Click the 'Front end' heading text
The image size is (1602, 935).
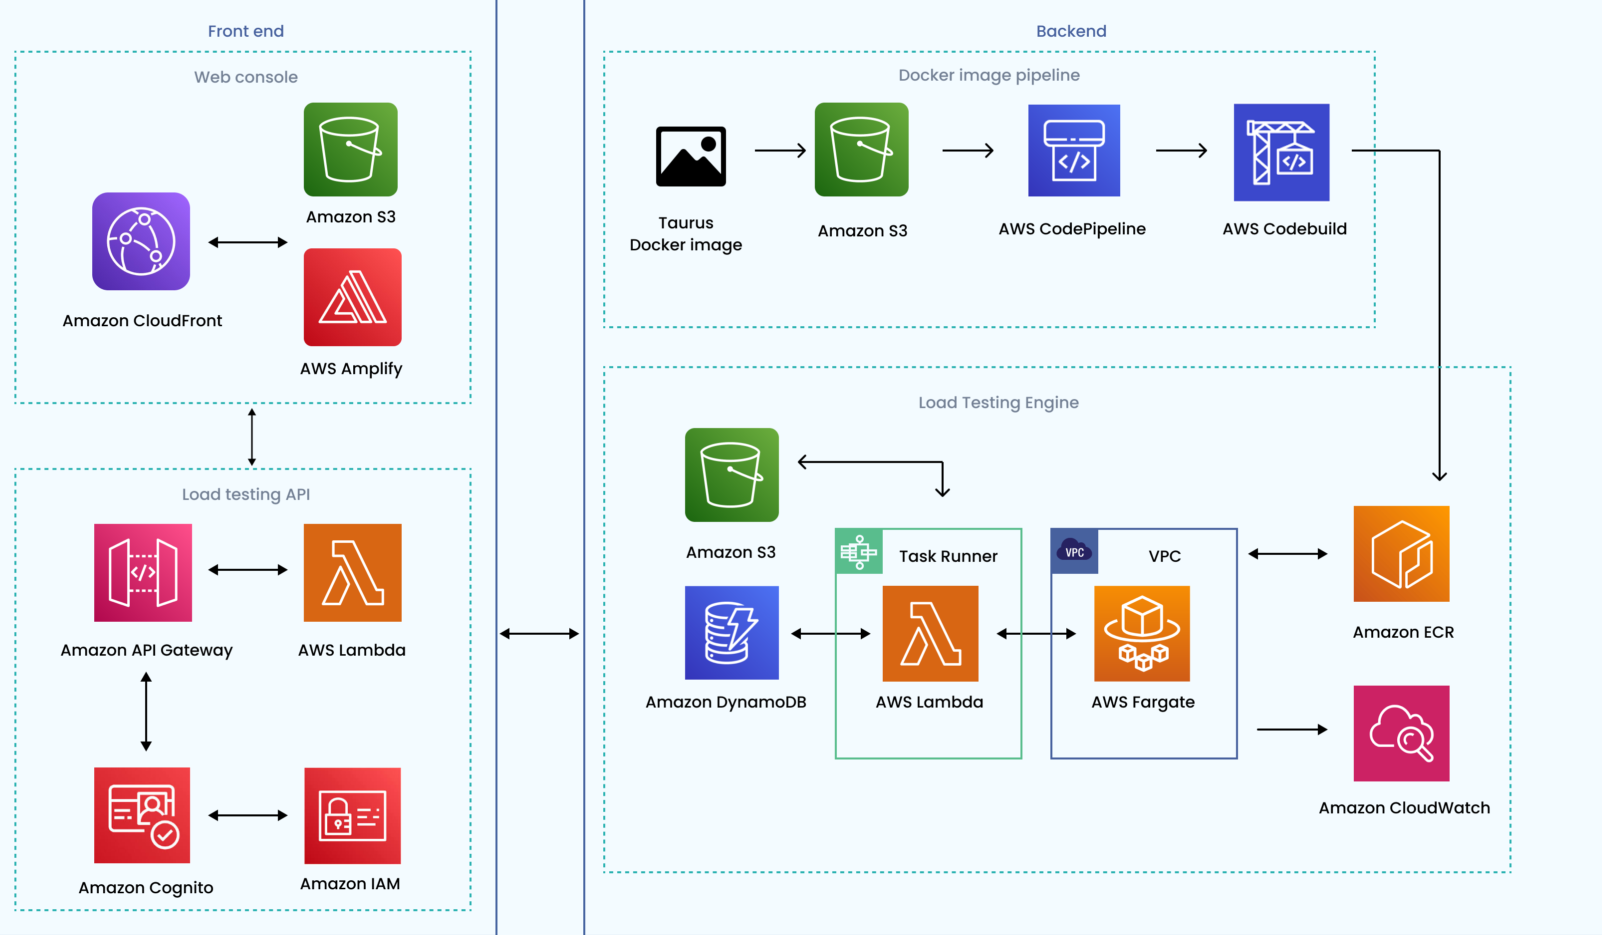click(x=246, y=31)
